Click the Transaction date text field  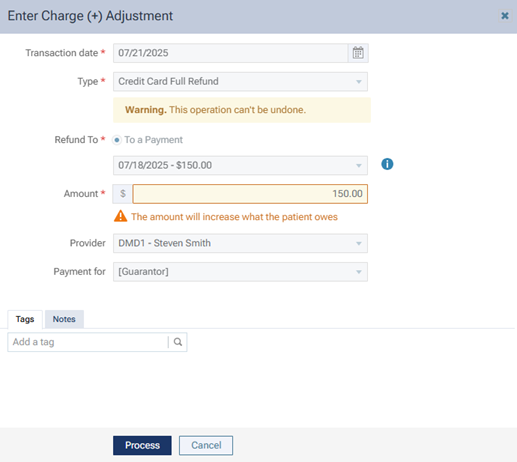click(231, 53)
